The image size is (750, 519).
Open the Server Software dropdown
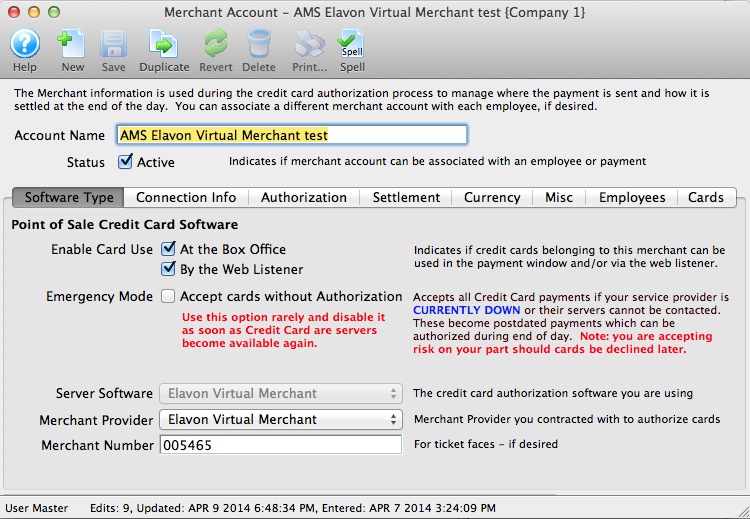[x=281, y=393]
